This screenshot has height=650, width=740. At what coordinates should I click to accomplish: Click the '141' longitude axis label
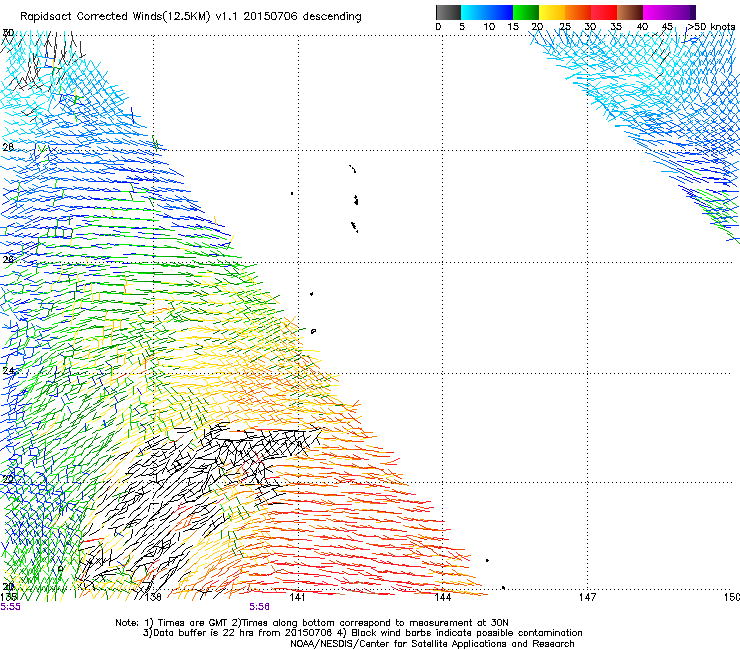pos(297,597)
